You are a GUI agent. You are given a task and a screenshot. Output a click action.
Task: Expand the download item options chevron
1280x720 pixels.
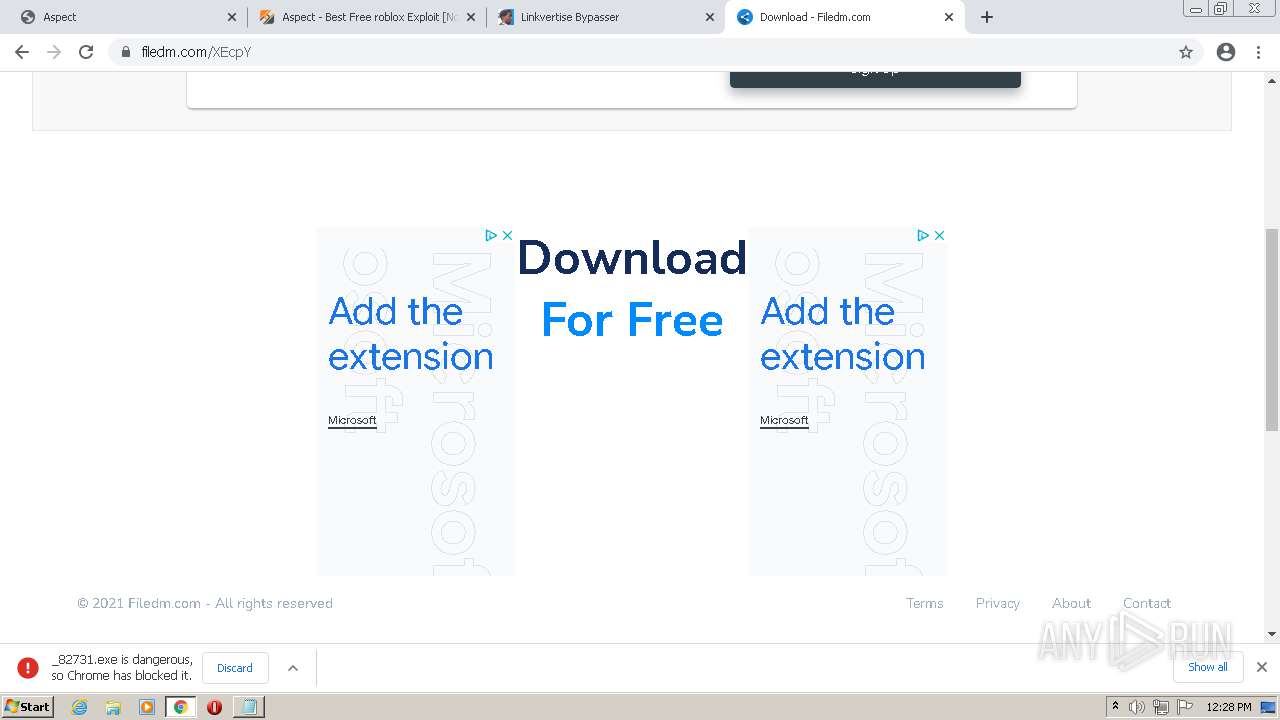(x=293, y=668)
